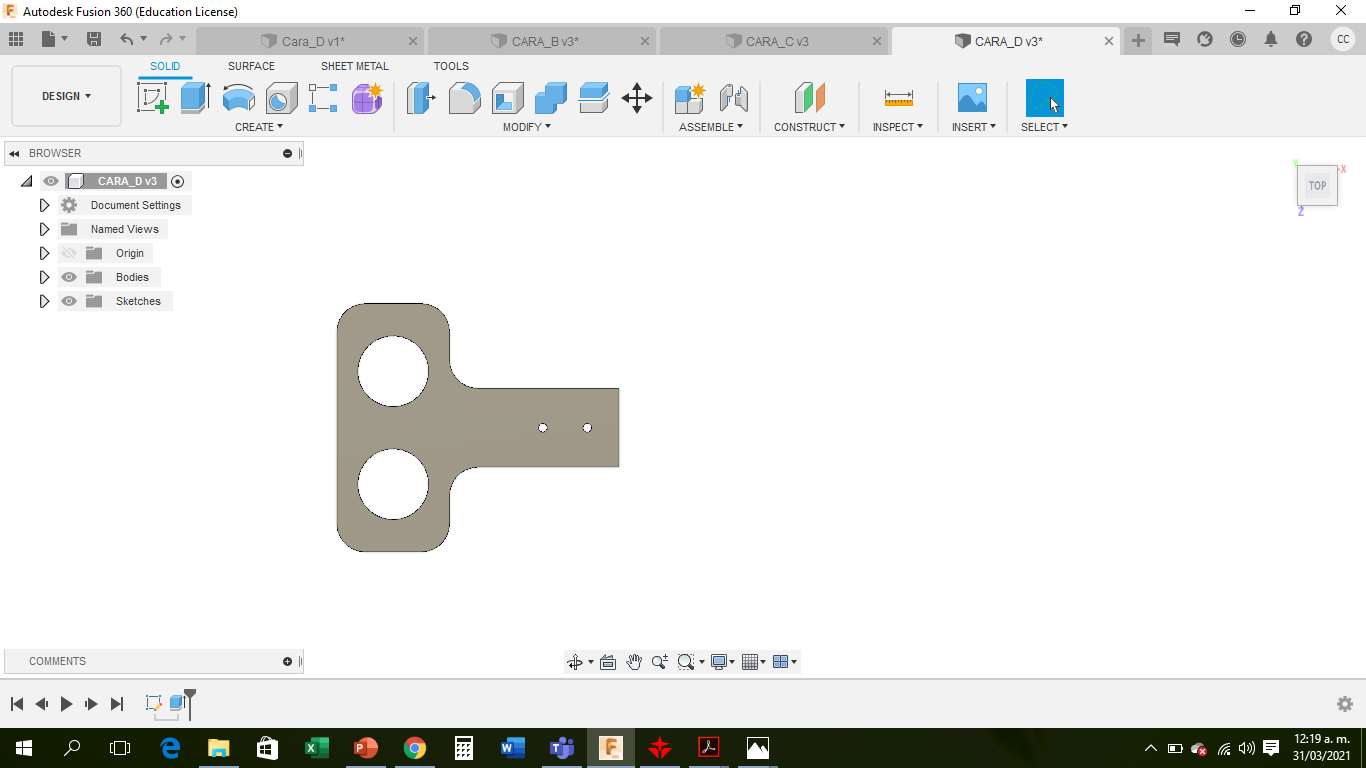This screenshot has width=1366, height=768.
Task: Select the Offset Plane construct tool
Action: pyautogui.click(x=810, y=98)
